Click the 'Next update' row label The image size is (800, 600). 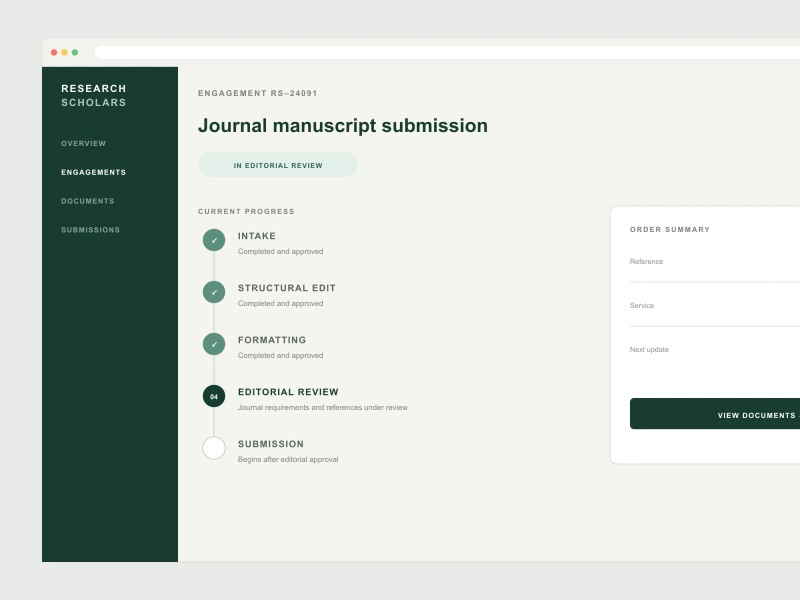(649, 349)
